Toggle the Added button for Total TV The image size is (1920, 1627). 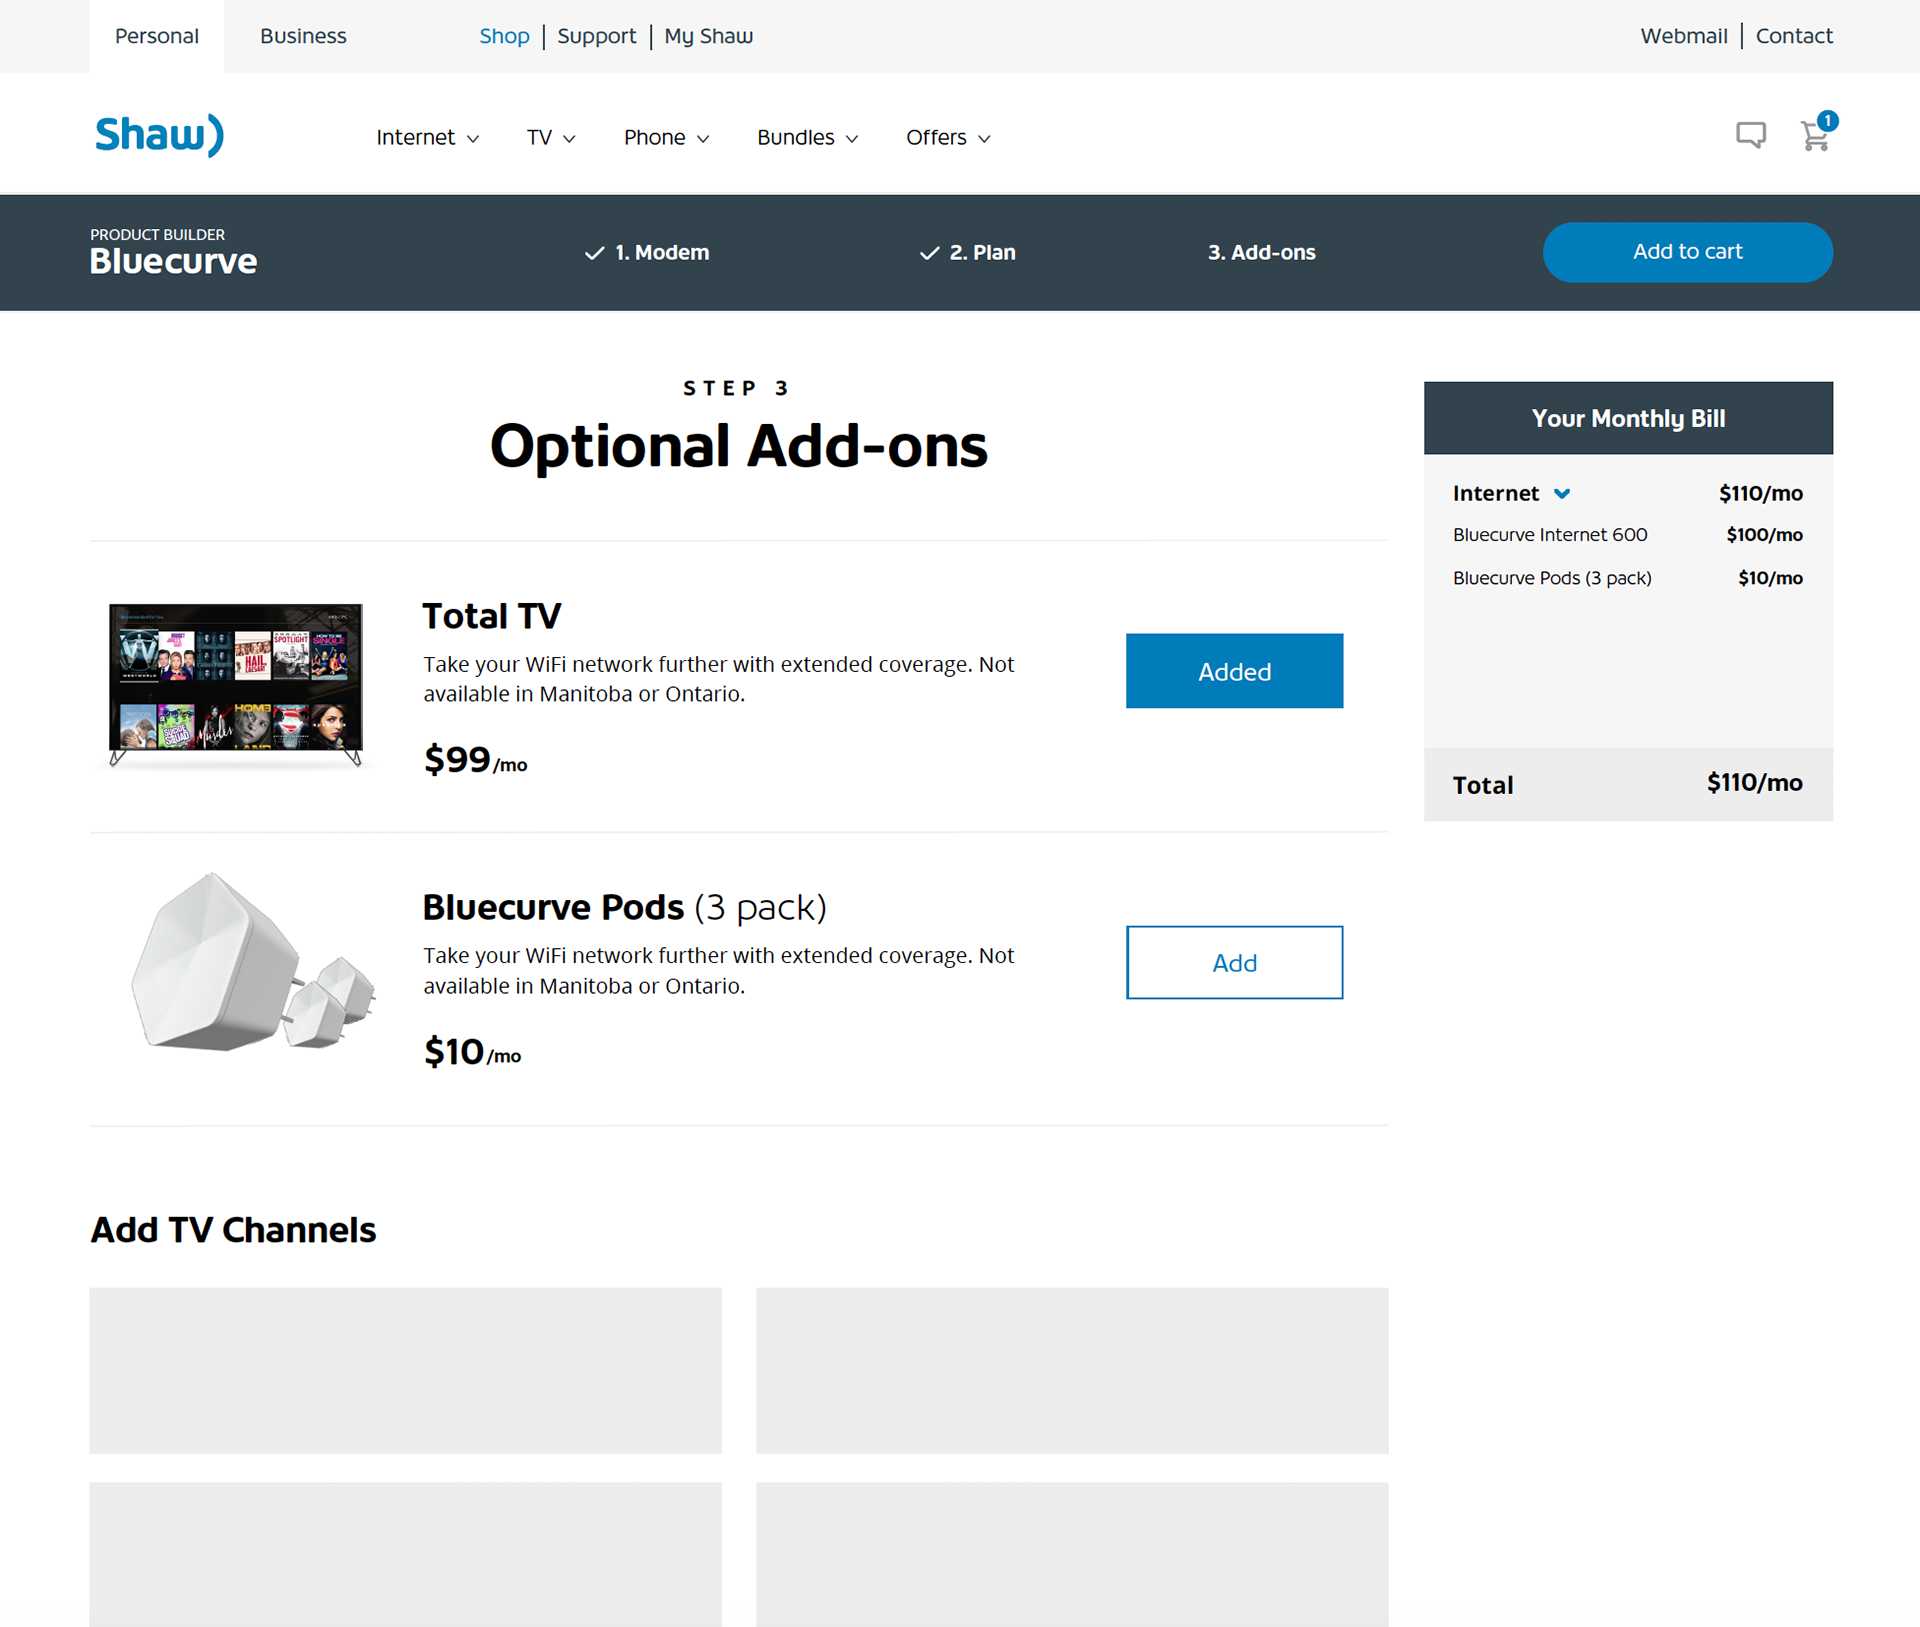1234,671
